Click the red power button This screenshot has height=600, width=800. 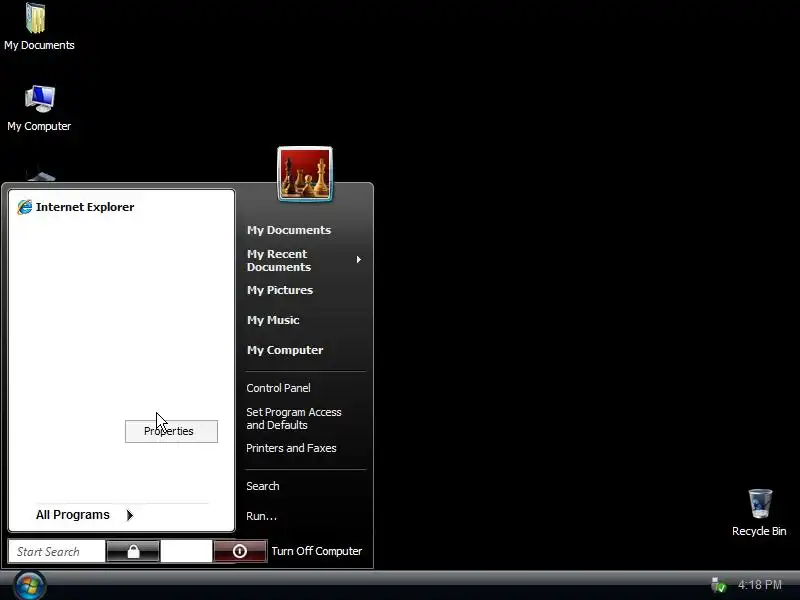pyautogui.click(x=240, y=551)
